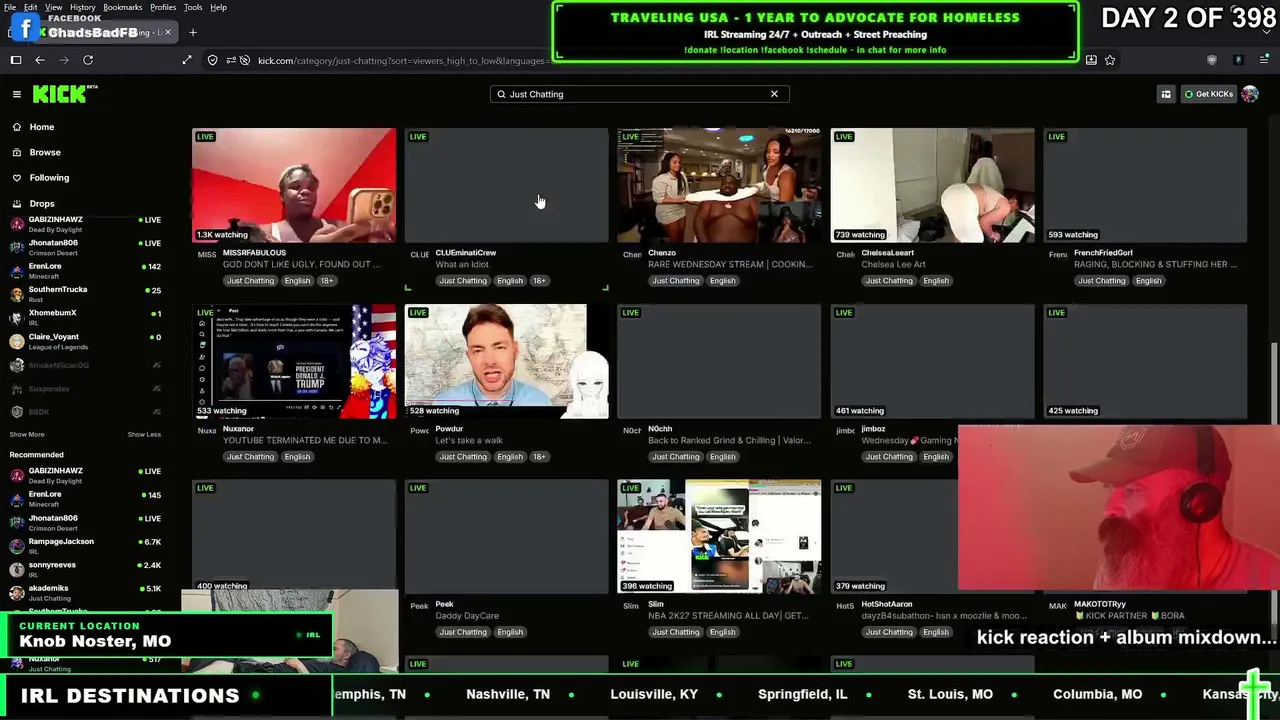This screenshot has height=720, width=1280.
Task: Clear the Just Chatting search field
Action: click(x=774, y=94)
